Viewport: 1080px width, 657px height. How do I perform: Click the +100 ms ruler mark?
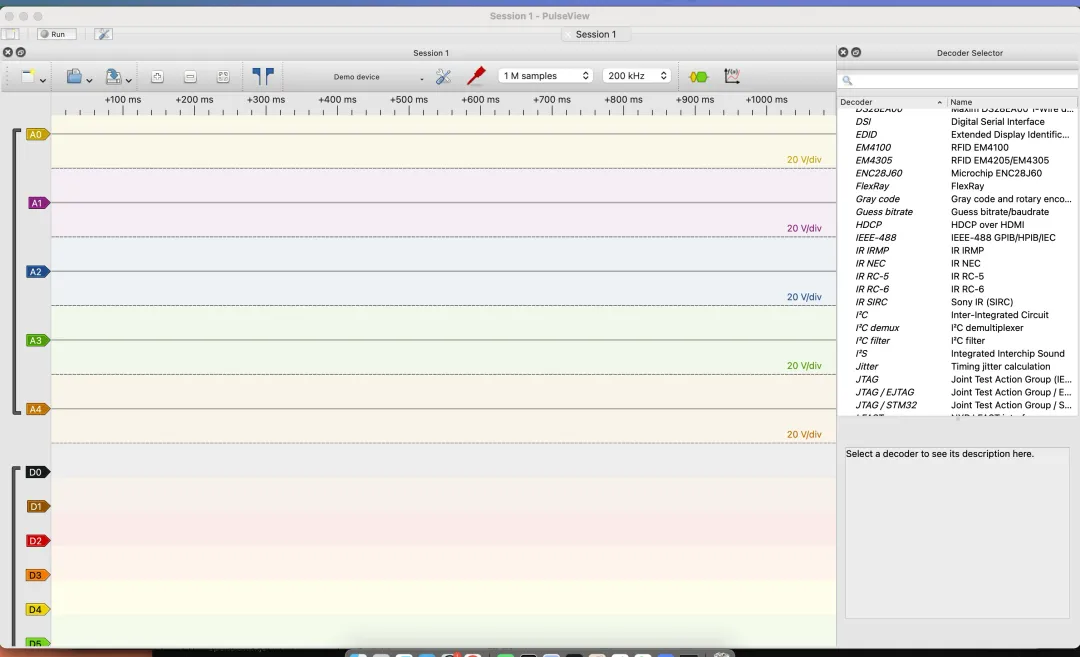pos(123,100)
